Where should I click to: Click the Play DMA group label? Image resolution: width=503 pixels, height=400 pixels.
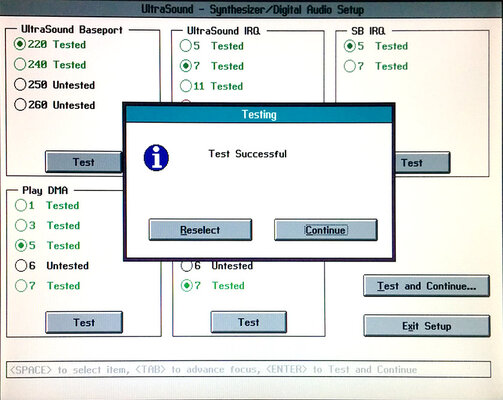point(45,190)
